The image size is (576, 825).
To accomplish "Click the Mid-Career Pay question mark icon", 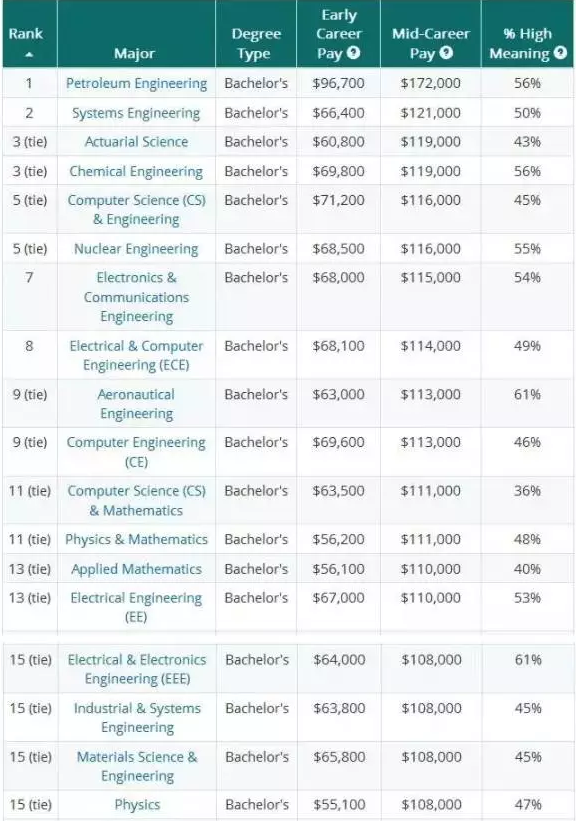I will (446, 53).
